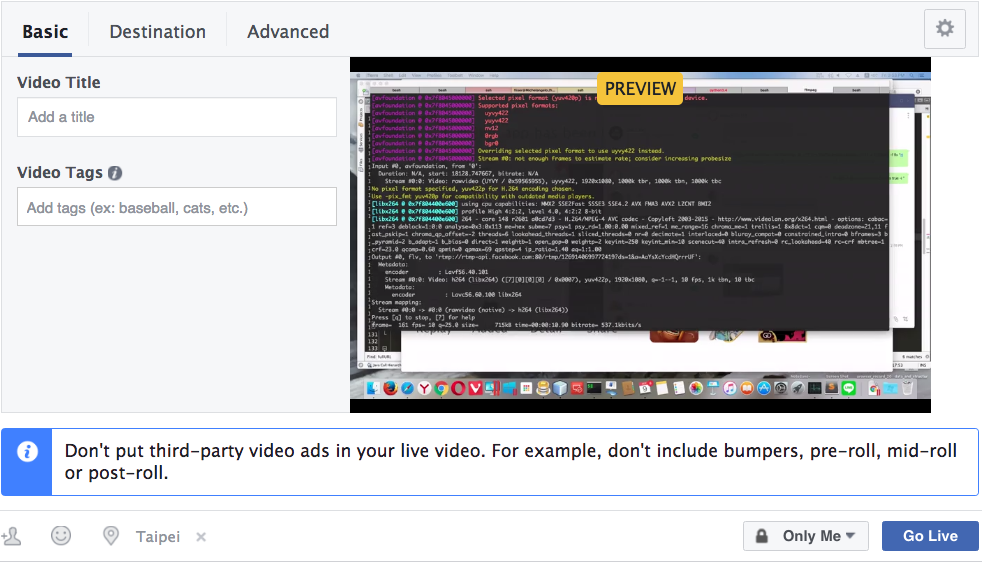Show the Video Tags info tooltip
Screen dimensions: 982x562
(115, 173)
